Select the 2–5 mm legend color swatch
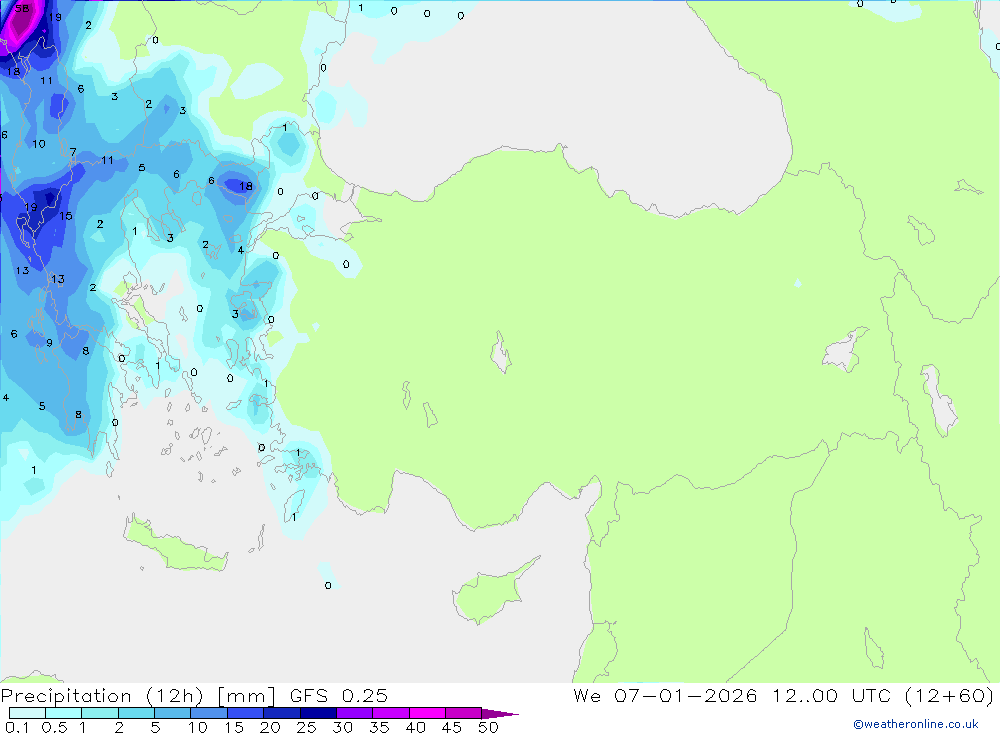1000x733 pixels. (x=136, y=713)
